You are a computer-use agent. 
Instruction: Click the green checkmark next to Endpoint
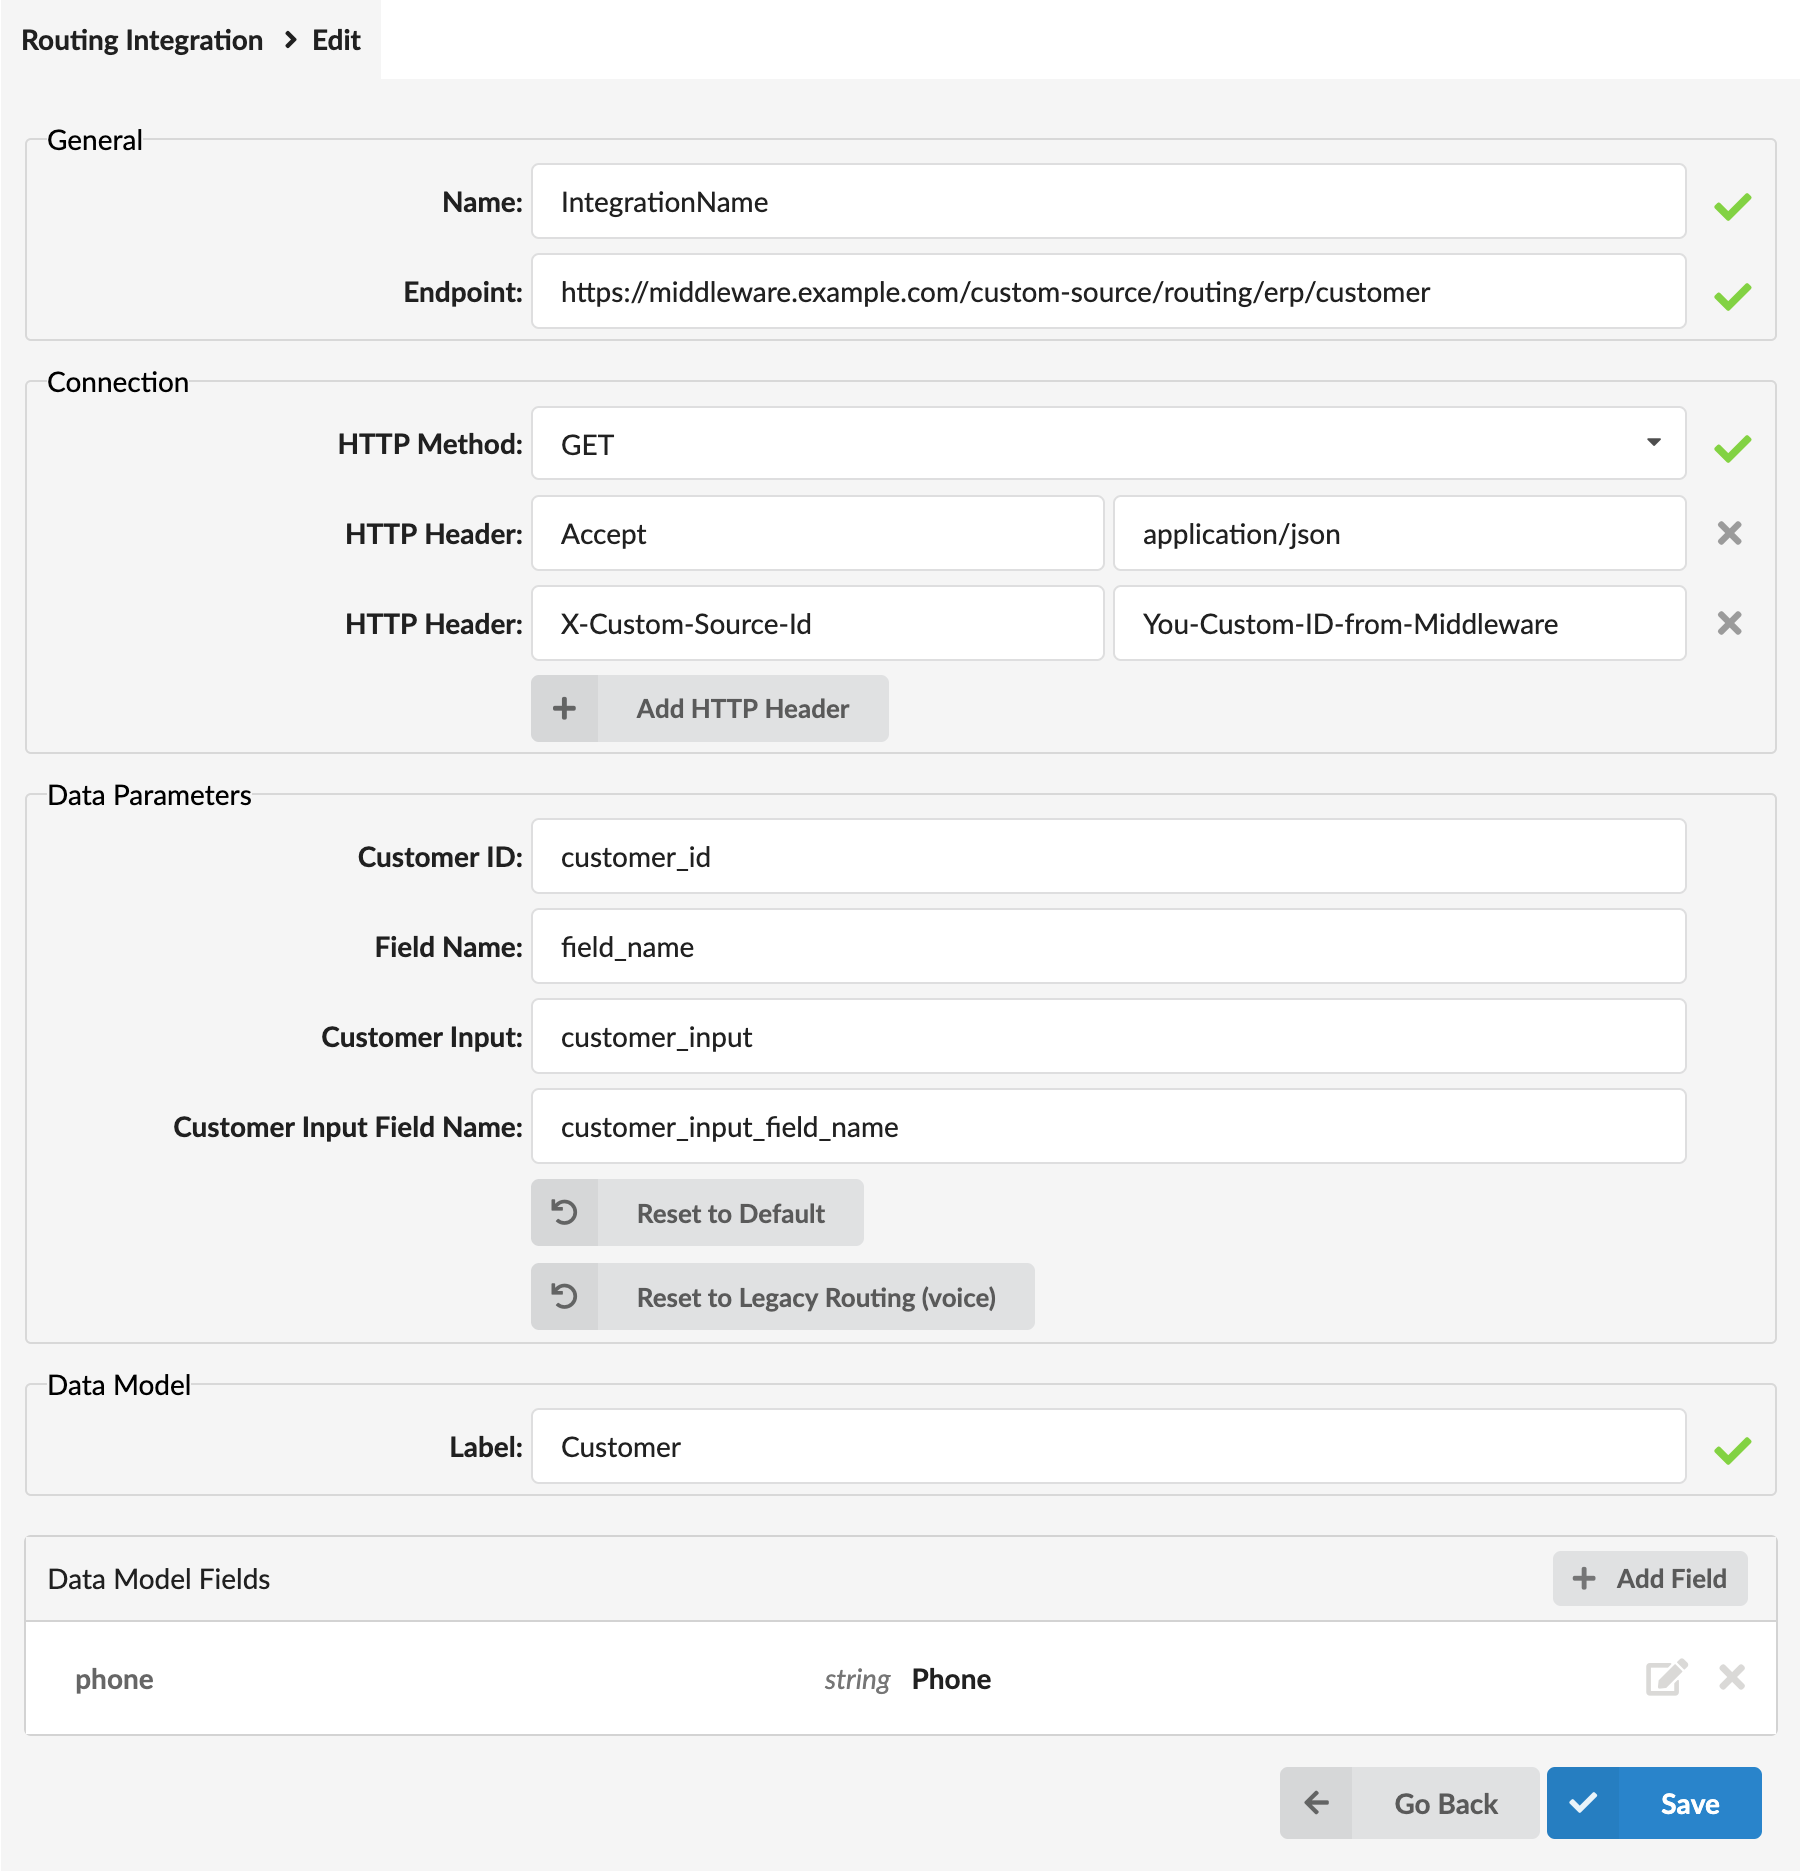click(1732, 297)
